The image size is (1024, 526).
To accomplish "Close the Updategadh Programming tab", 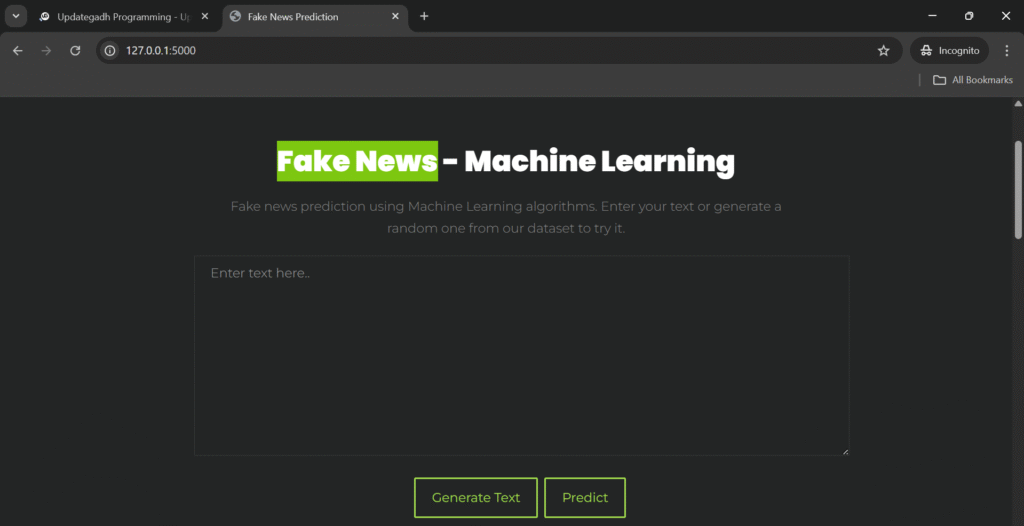I will [204, 17].
